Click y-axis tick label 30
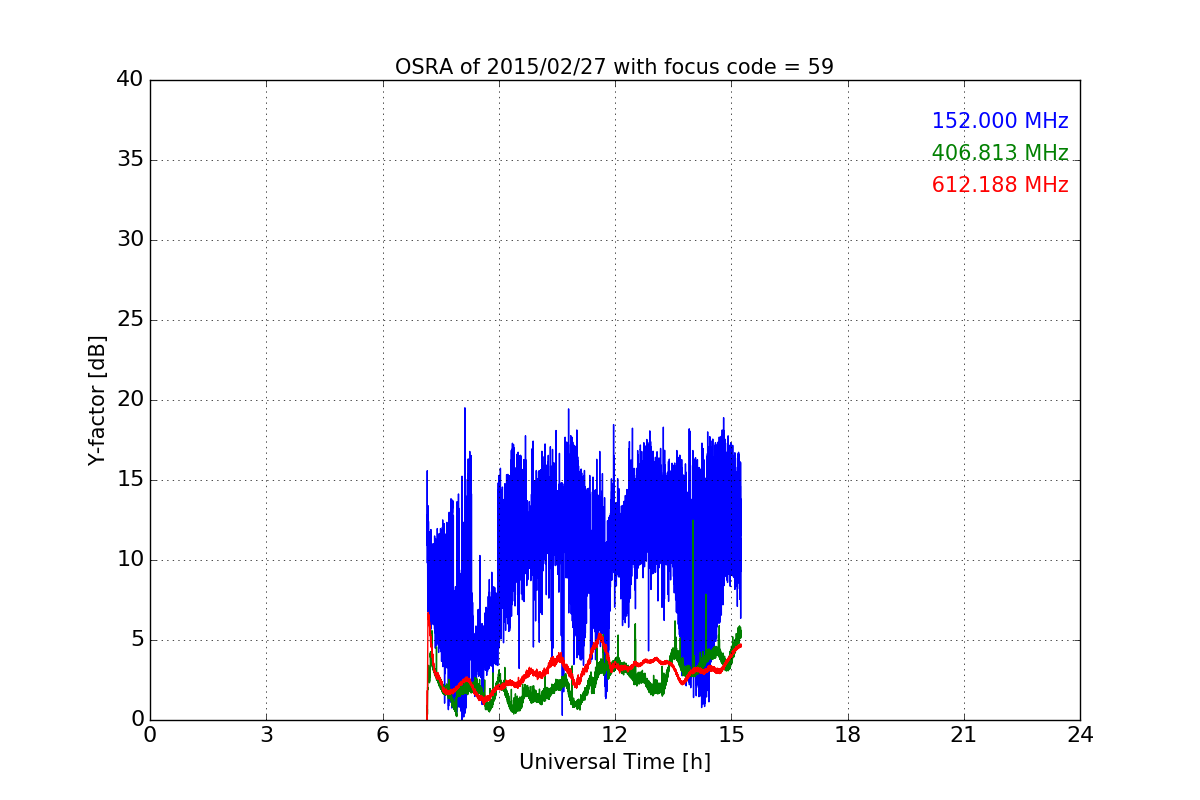The width and height of the screenshot is (1200, 800). tap(130, 240)
